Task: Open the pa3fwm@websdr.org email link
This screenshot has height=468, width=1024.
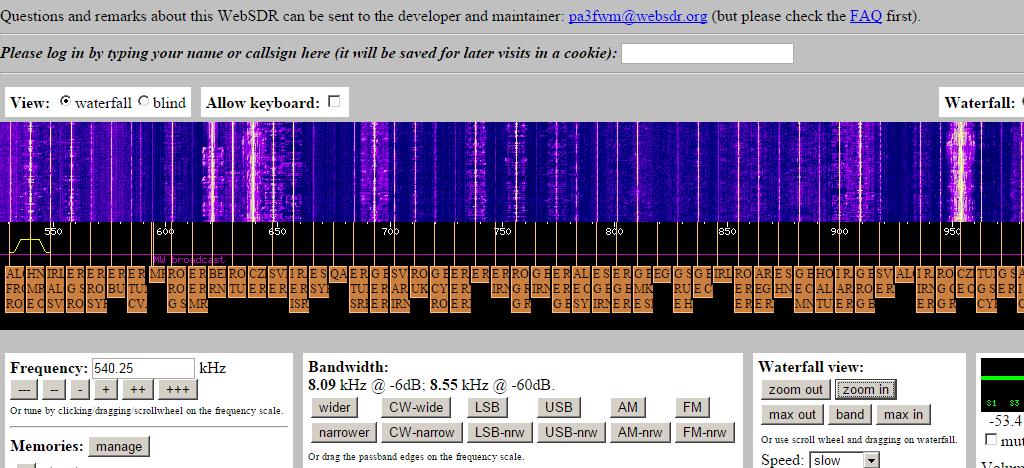Action: 638,16
